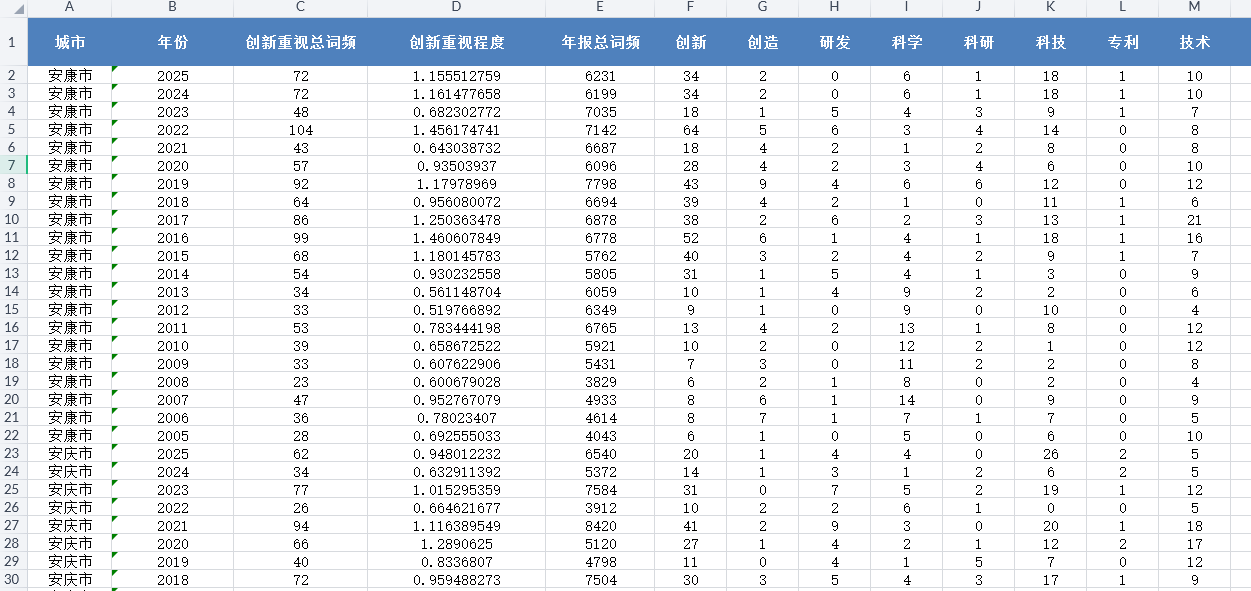Select row 1 header

pyautogui.click(x=12, y=42)
